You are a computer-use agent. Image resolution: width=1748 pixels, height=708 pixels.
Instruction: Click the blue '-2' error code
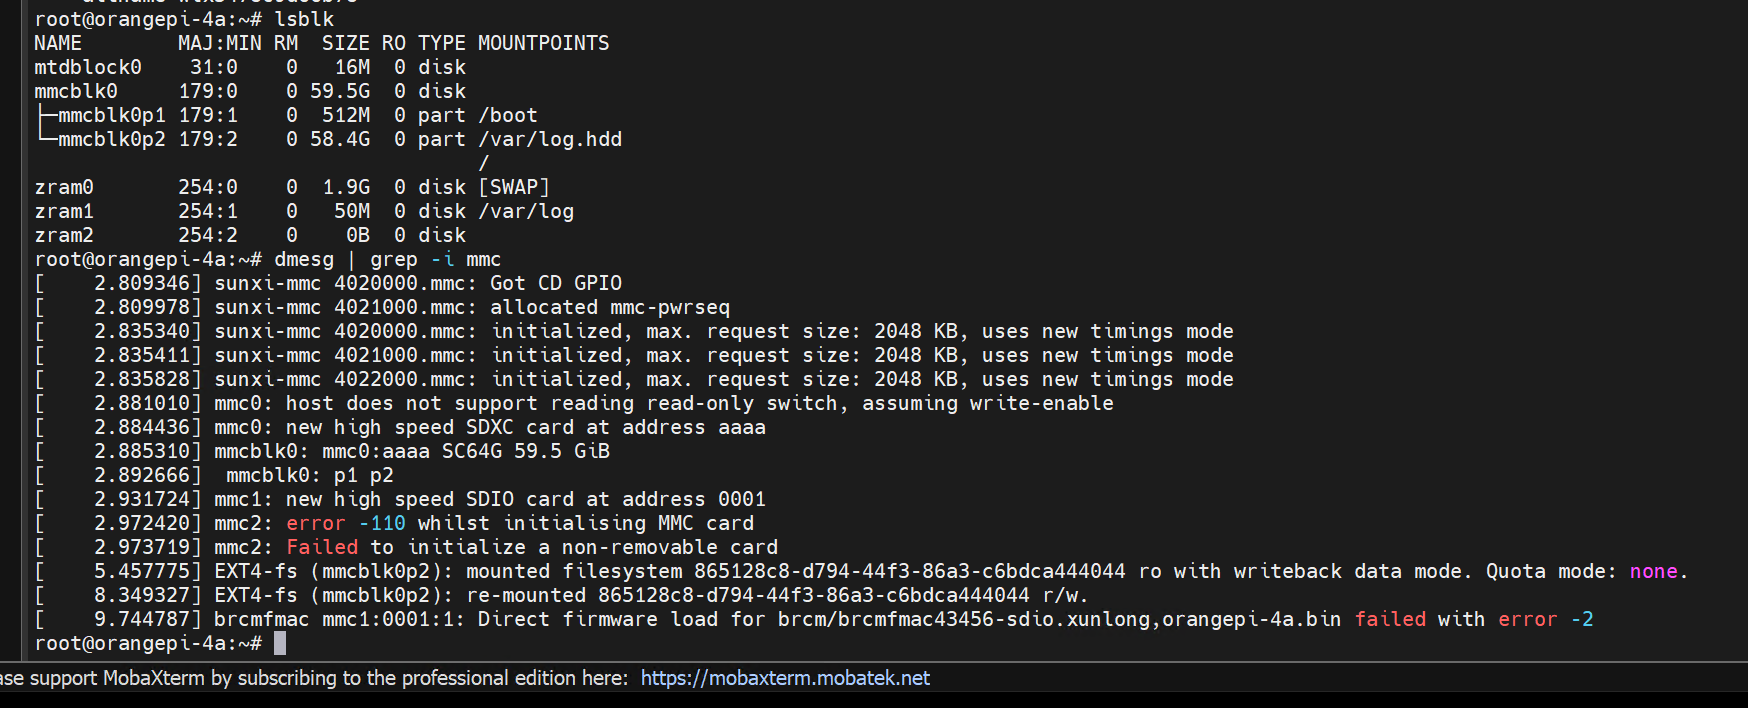pyautogui.click(x=1582, y=619)
